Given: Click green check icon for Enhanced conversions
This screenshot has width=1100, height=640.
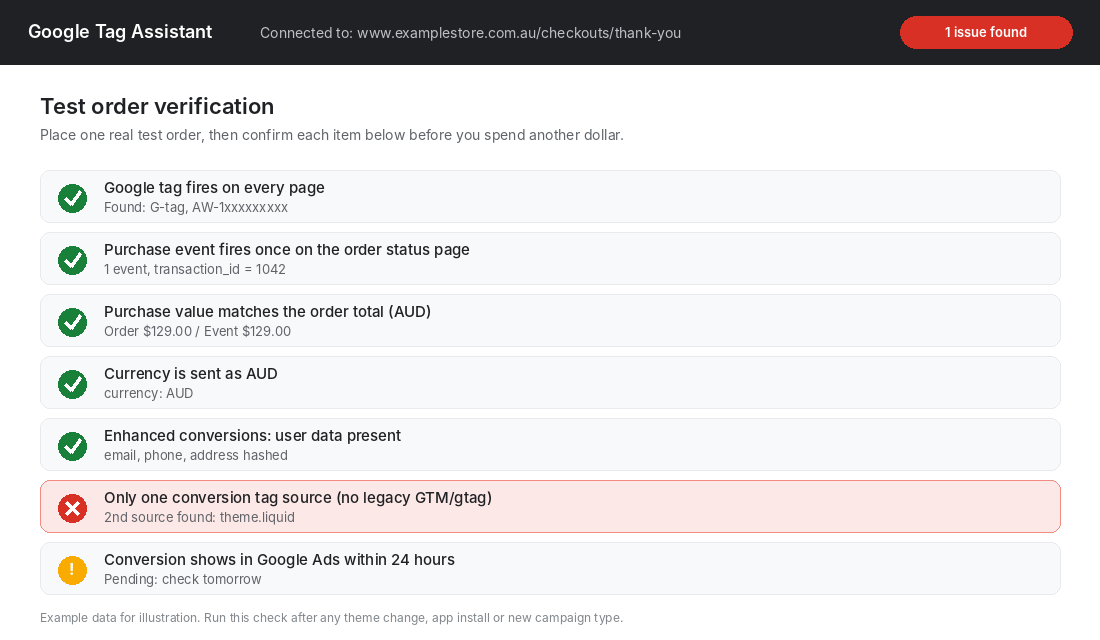Looking at the screenshot, I should click(x=72, y=446).
